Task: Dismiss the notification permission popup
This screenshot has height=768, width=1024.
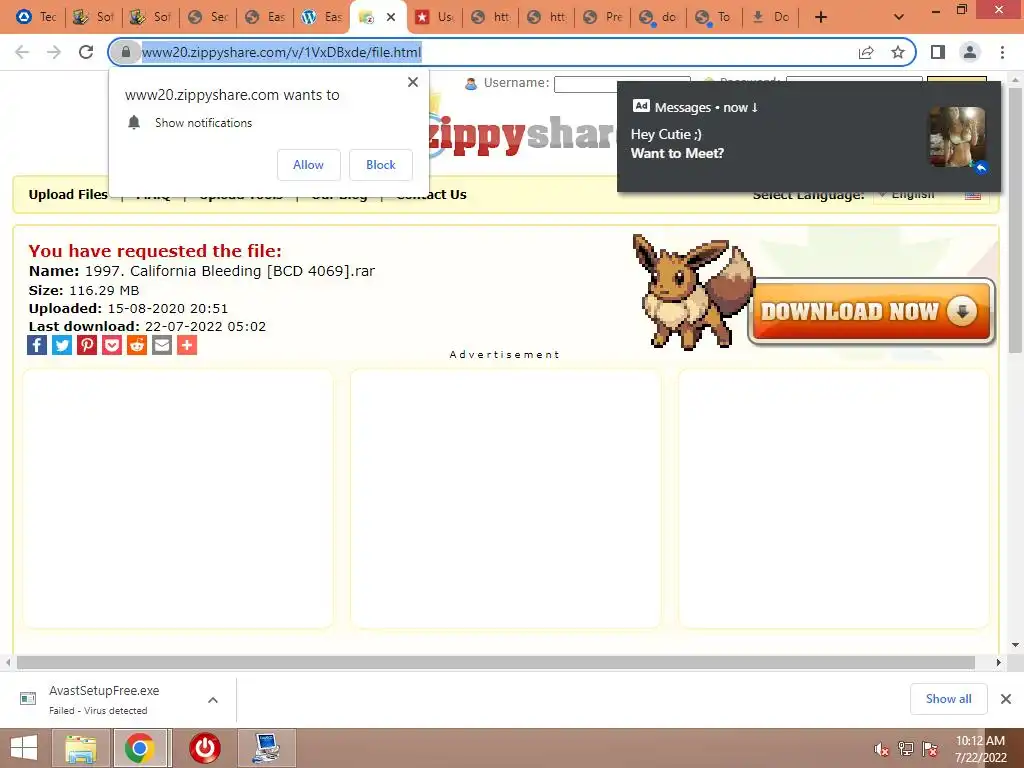Action: tap(413, 82)
